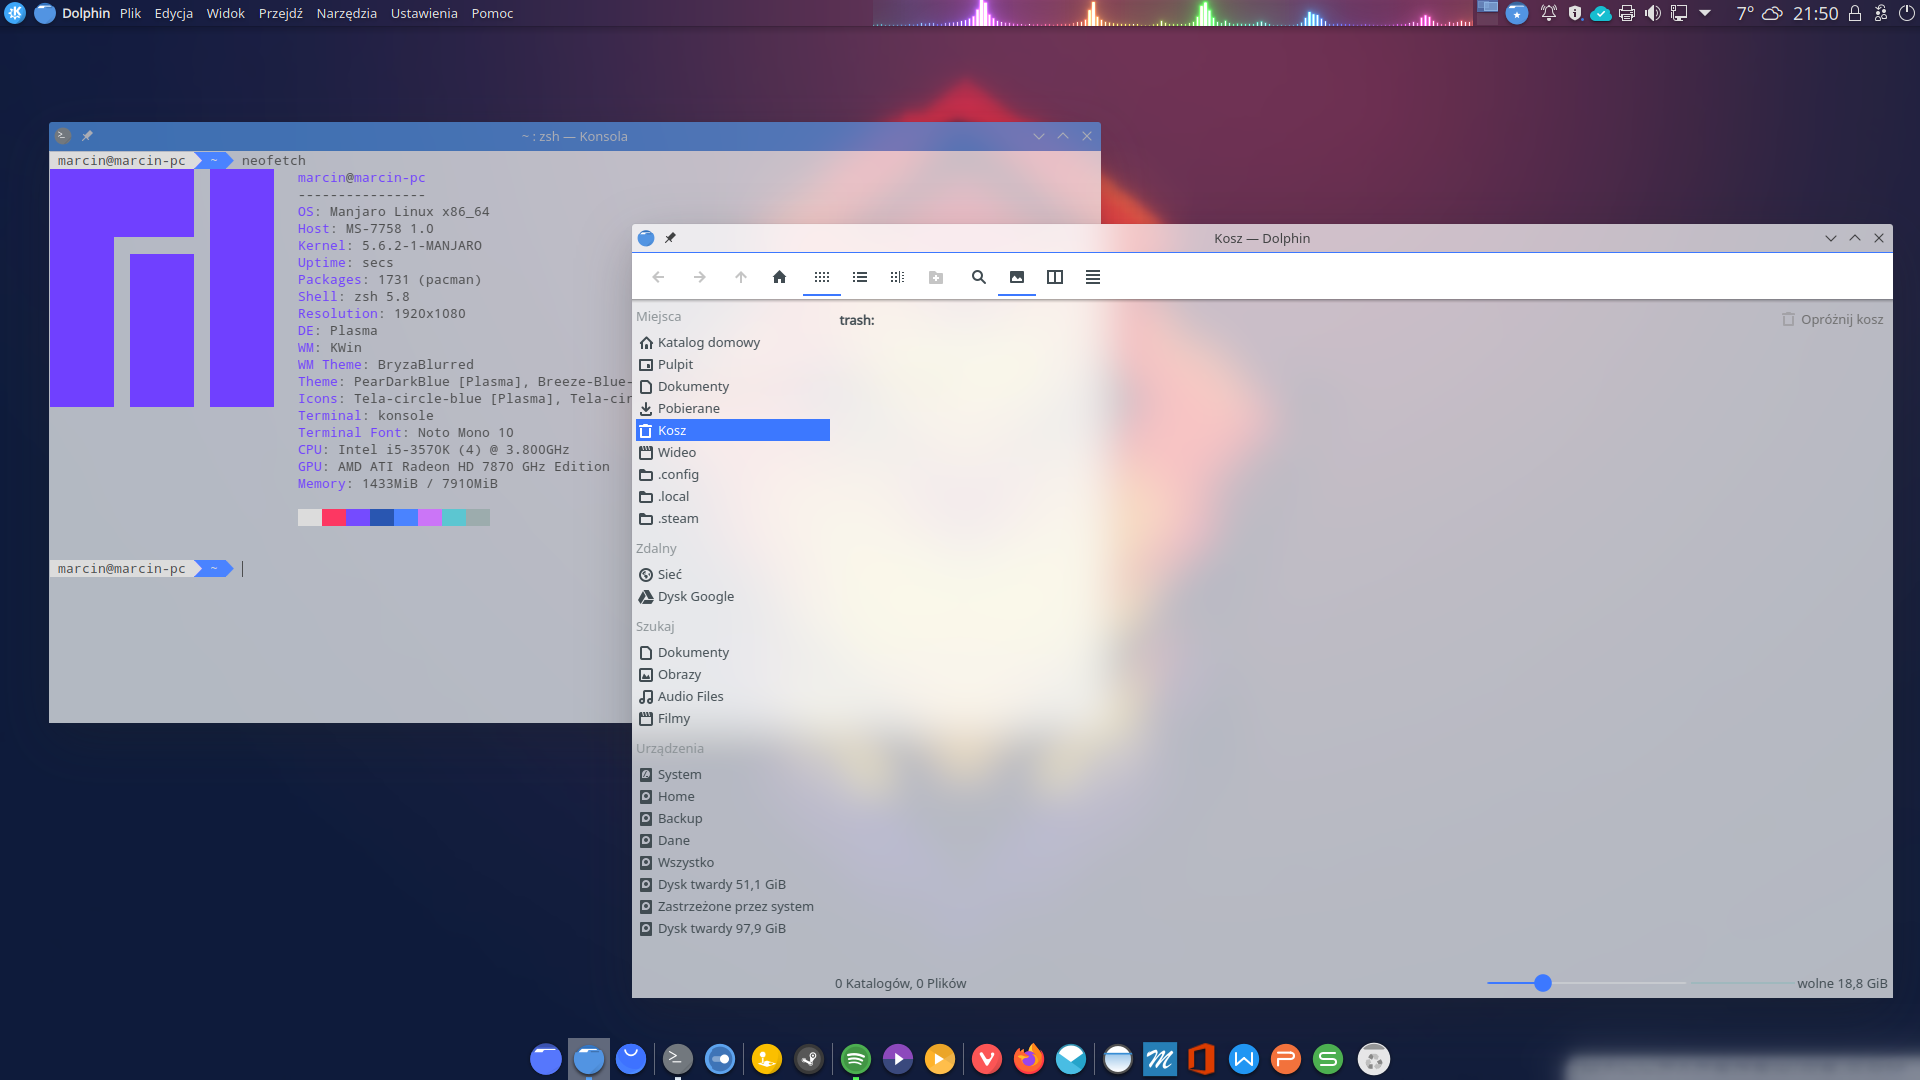This screenshot has height=1080, width=1920.
Task: Launch Spotify from the dock
Action: tap(856, 1059)
